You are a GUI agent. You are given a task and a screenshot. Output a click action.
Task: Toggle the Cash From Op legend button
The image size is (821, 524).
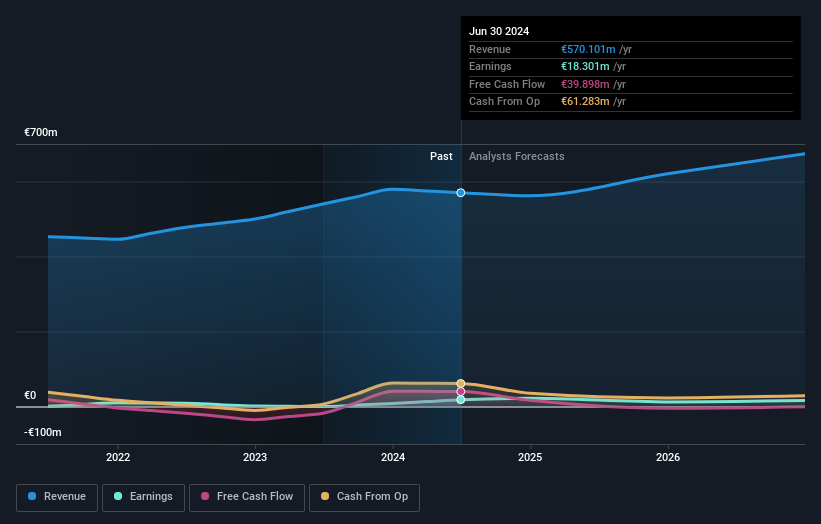click(x=364, y=497)
